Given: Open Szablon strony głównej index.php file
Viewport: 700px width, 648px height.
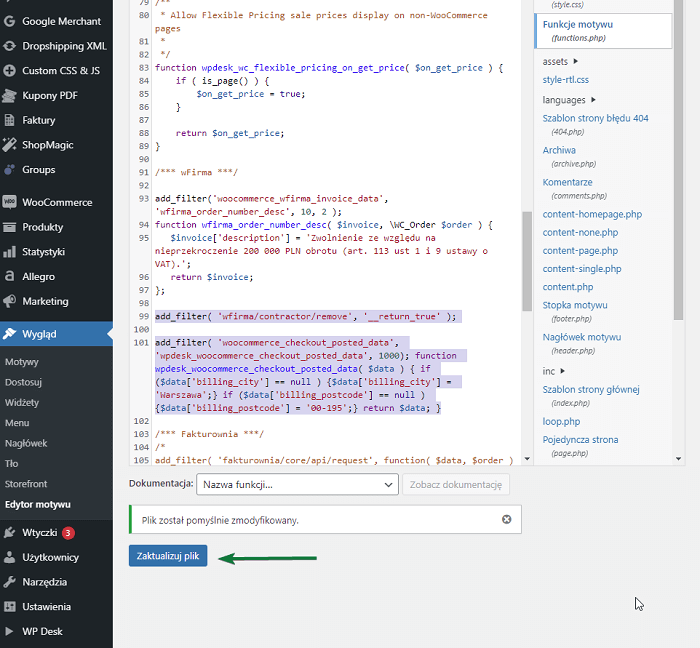Looking at the screenshot, I should [x=591, y=395].
